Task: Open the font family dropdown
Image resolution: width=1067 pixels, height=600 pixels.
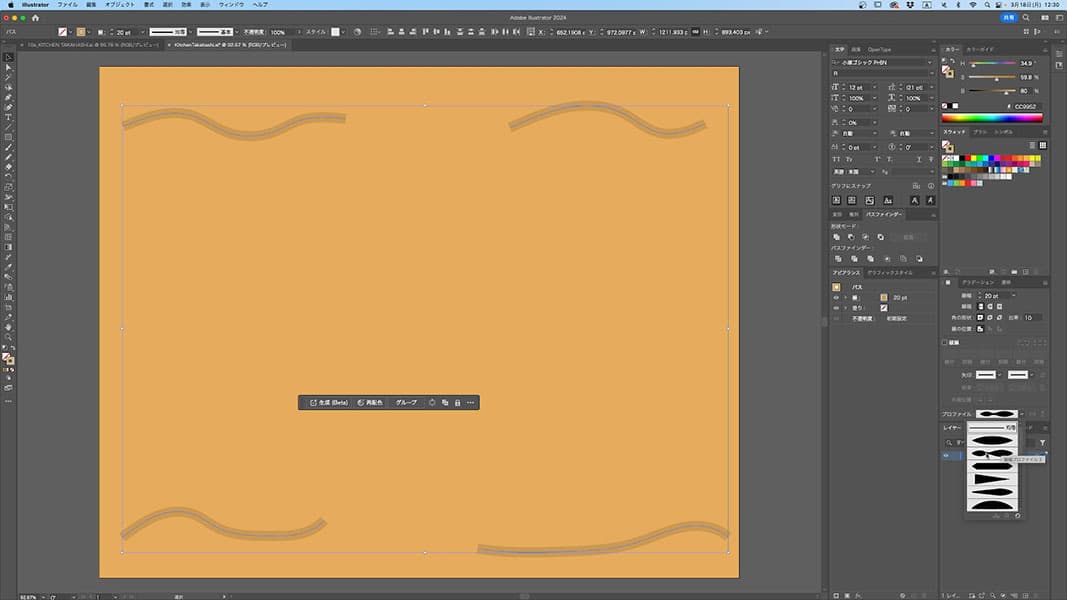Action: click(x=929, y=62)
